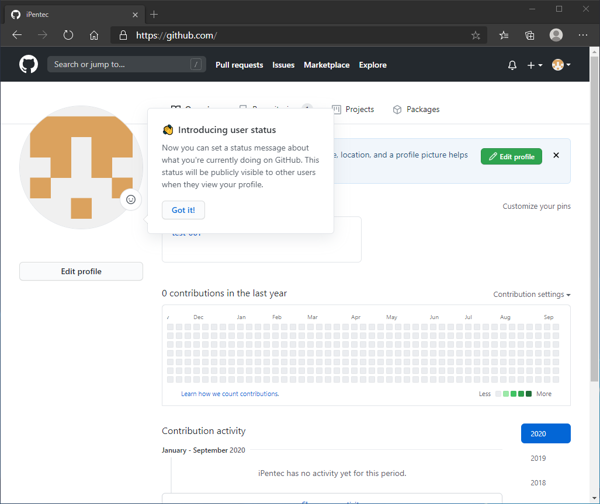The width and height of the screenshot is (600, 504).
Task: Open browser settings and more menu
Action: (583, 35)
